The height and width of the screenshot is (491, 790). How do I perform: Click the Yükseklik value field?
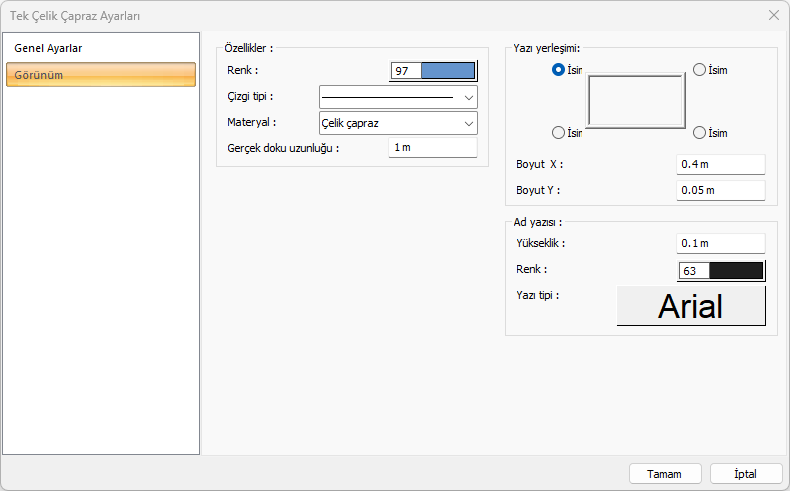(720, 243)
